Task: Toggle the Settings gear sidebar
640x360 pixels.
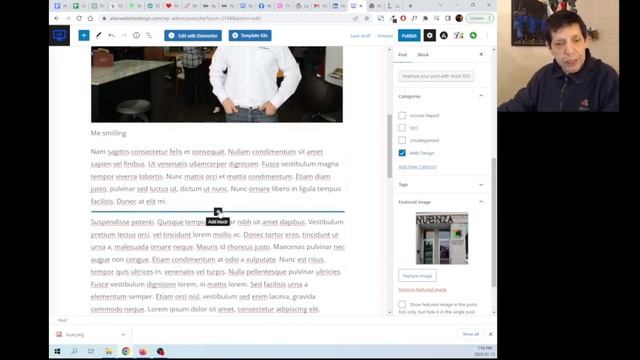Action: tap(429, 36)
